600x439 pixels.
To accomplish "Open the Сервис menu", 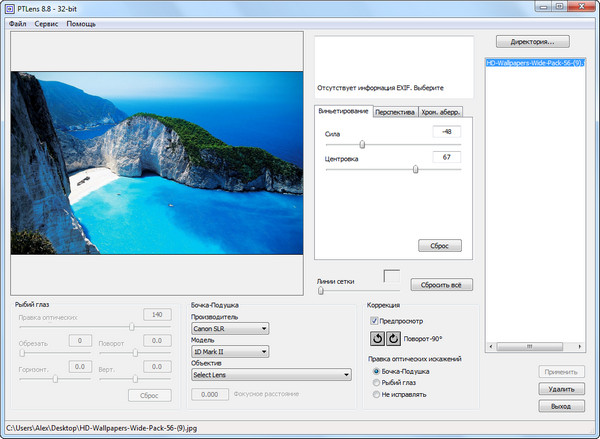I will pos(46,23).
